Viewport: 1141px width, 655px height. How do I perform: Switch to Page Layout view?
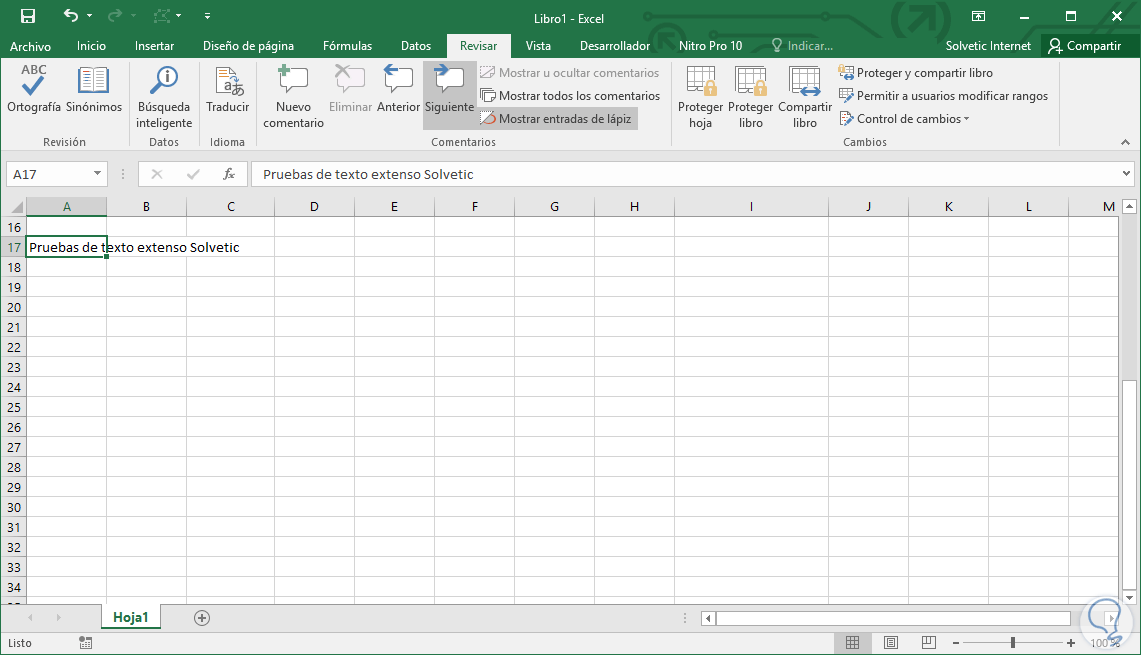890,643
